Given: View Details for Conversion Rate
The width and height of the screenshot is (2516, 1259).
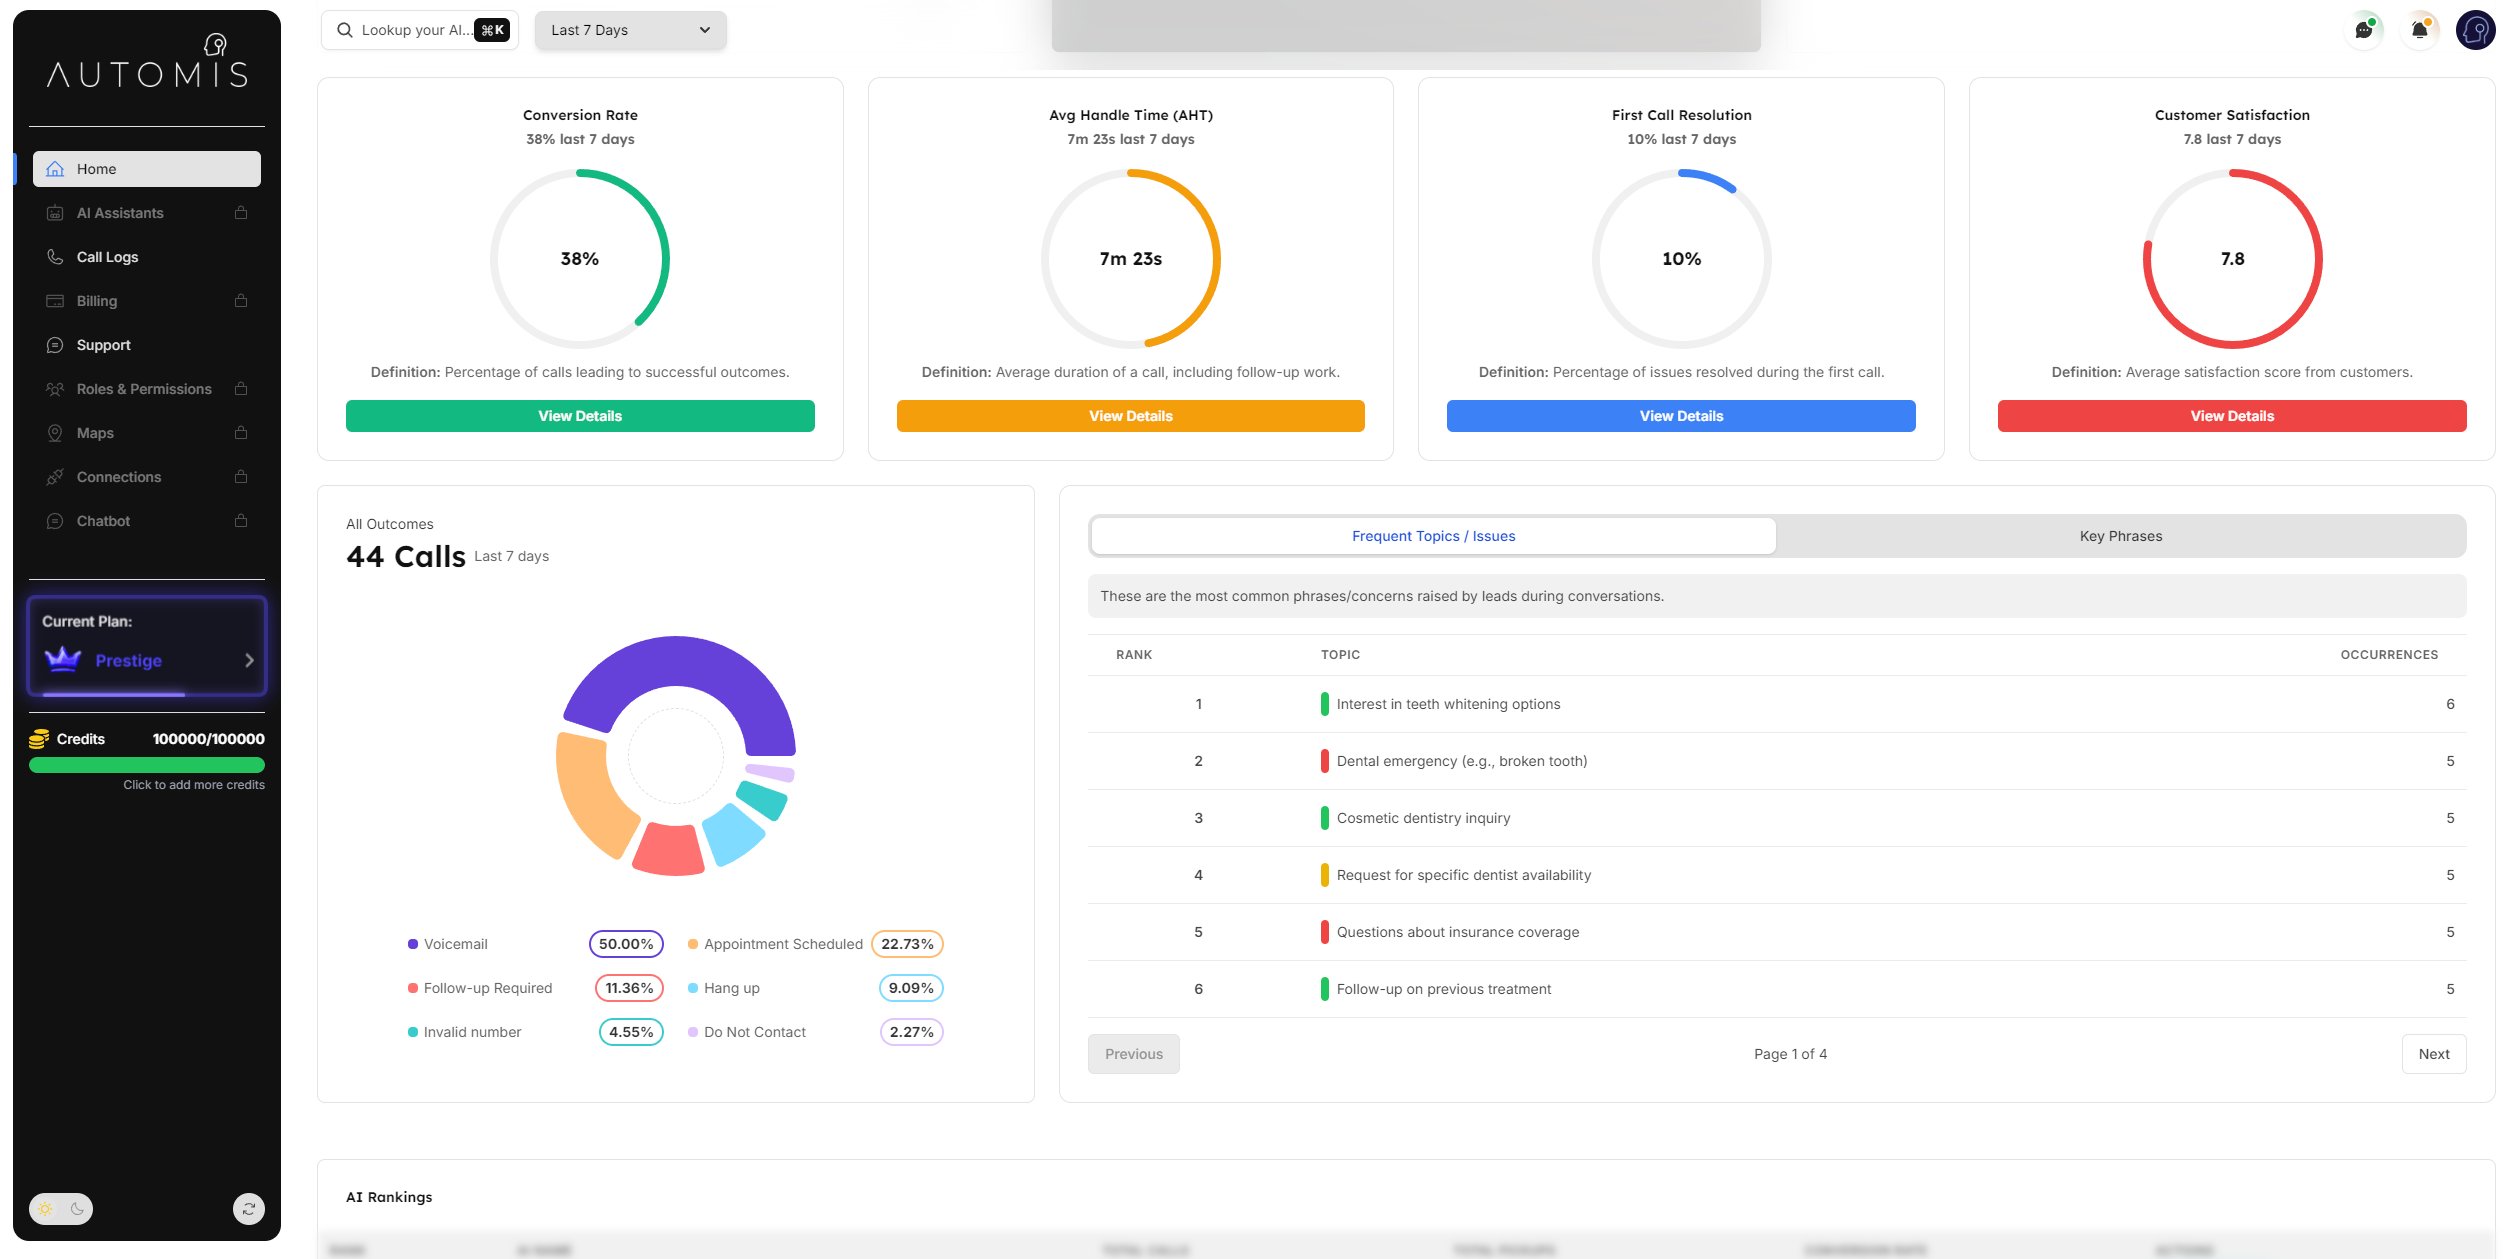Looking at the screenshot, I should (x=580, y=416).
